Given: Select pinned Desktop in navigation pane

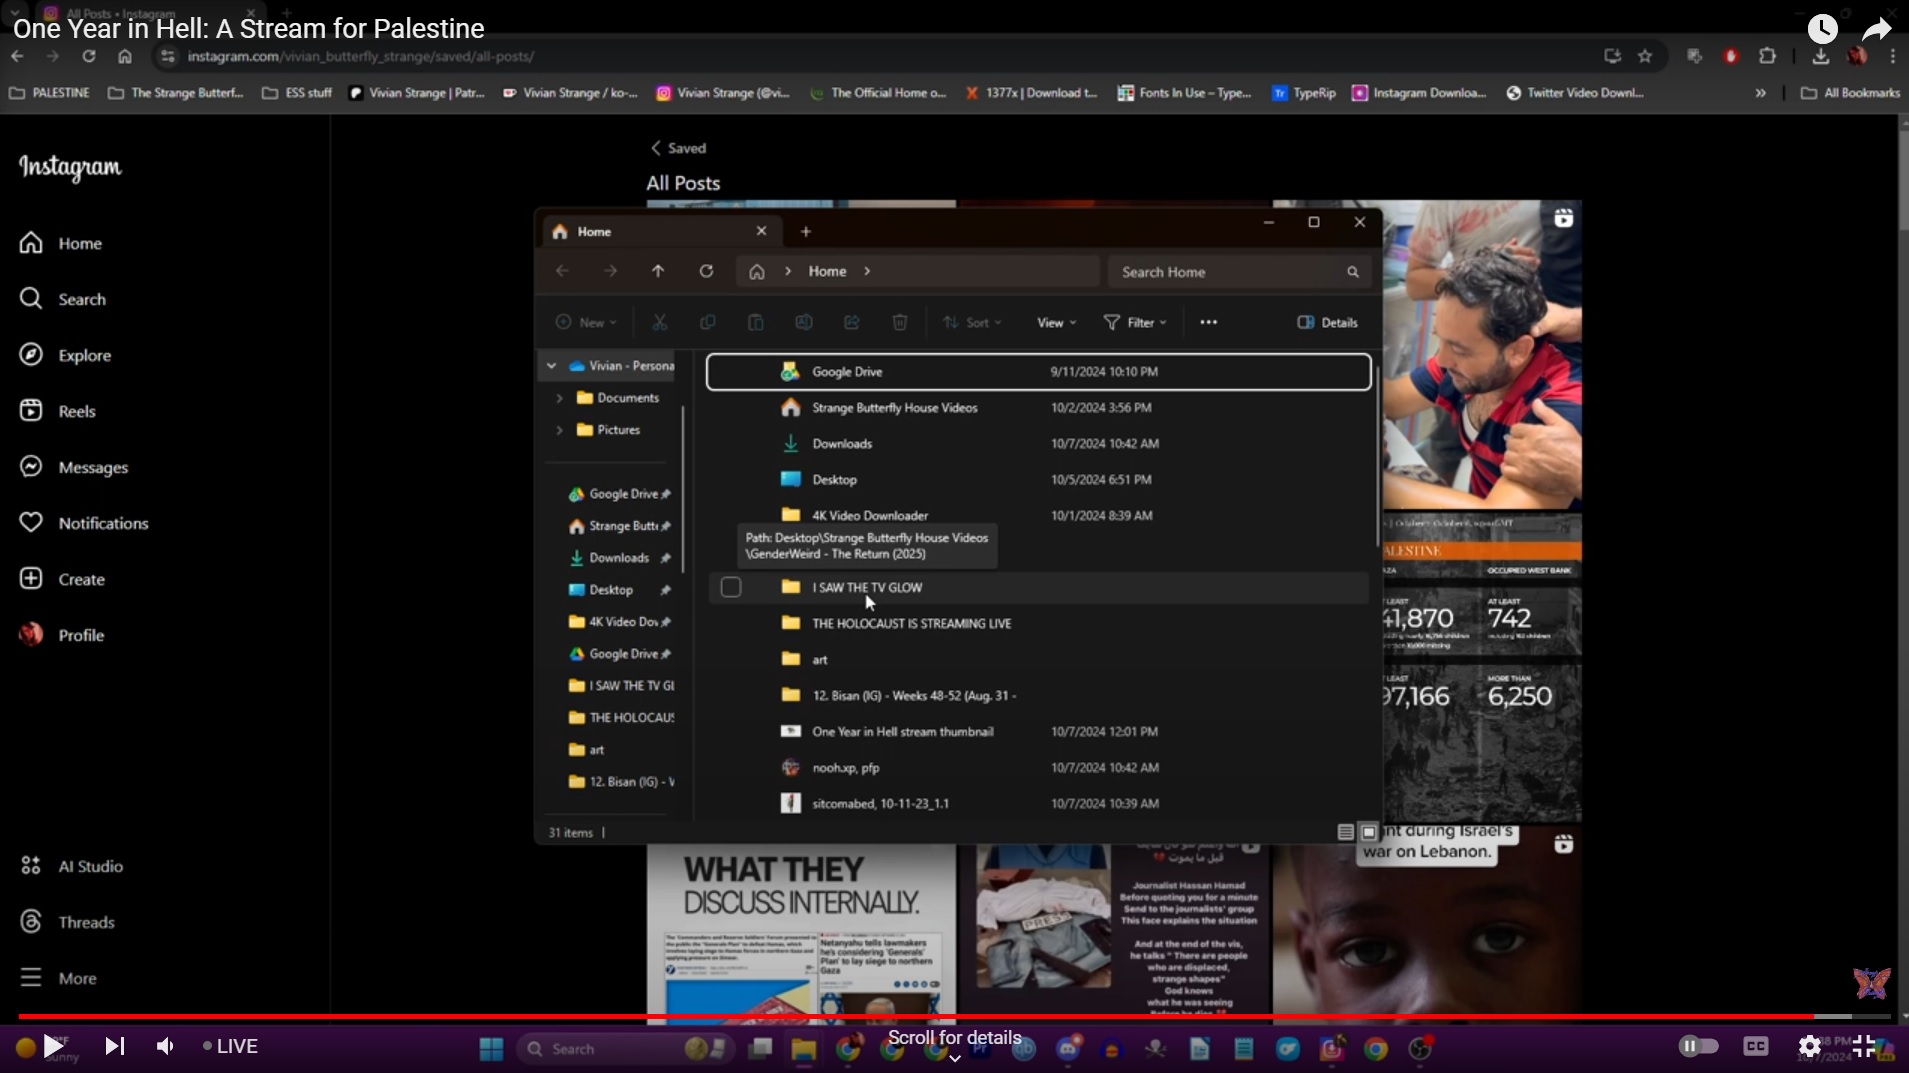Looking at the screenshot, I should coord(619,590).
